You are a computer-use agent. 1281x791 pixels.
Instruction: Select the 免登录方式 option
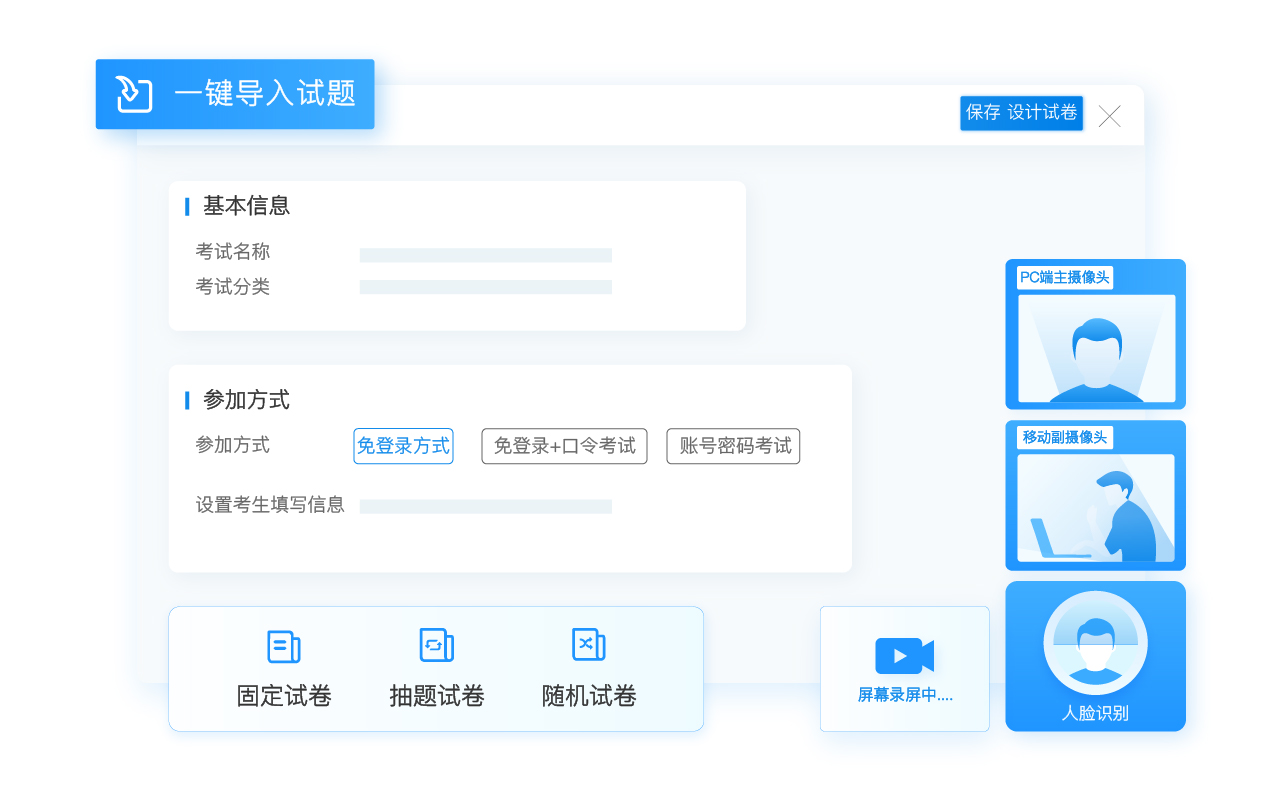tap(403, 446)
